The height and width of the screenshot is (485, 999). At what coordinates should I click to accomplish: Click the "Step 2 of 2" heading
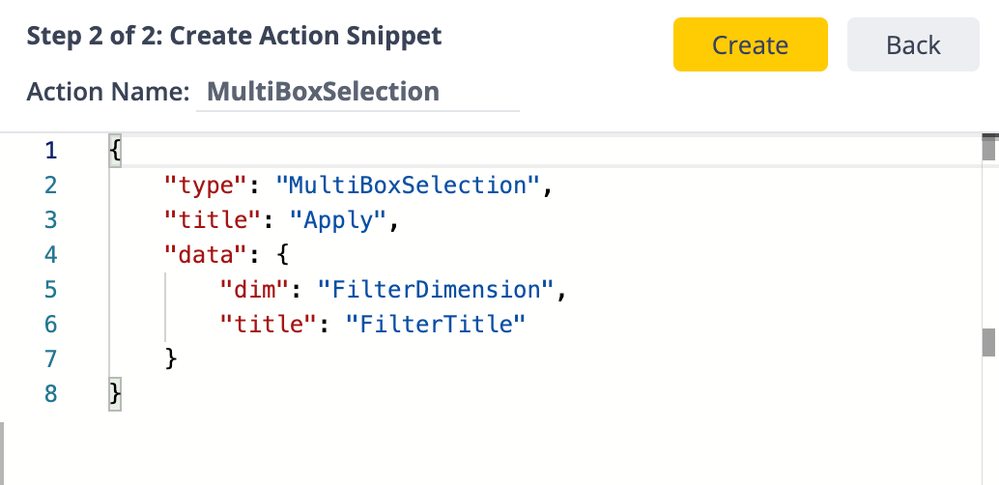pos(234,36)
